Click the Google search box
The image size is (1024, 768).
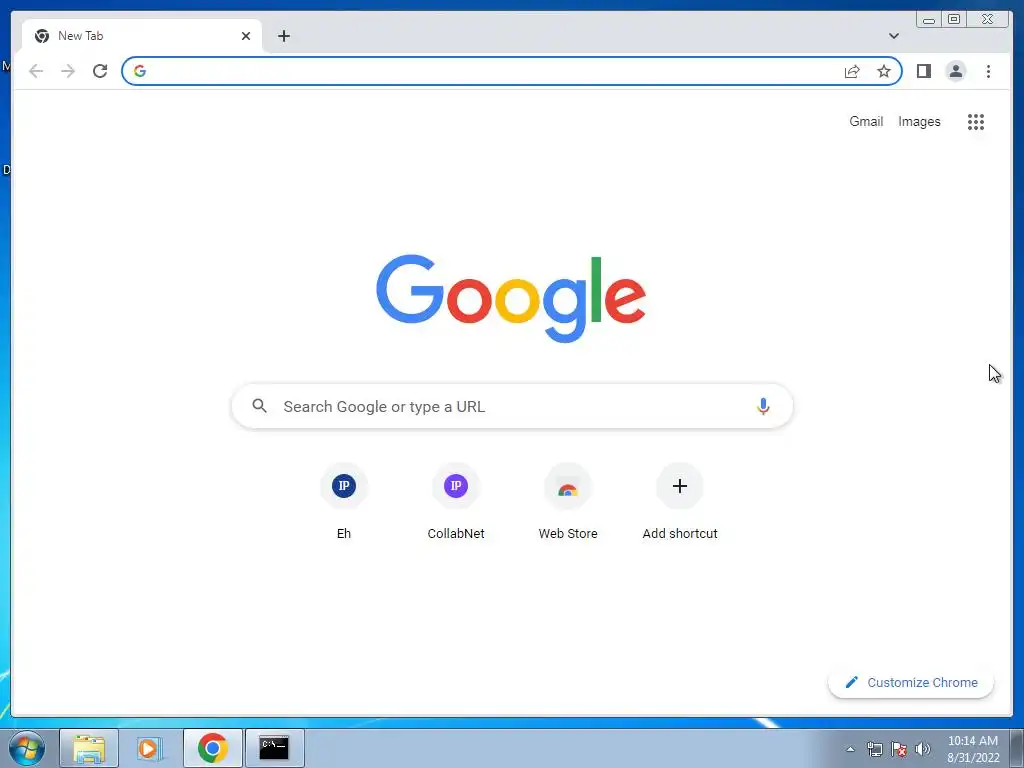click(x=512, y=406)
